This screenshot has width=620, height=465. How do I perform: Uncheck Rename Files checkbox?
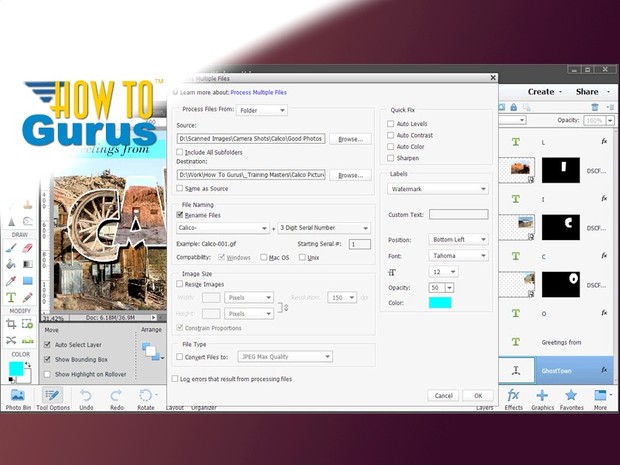pos(180,215)
